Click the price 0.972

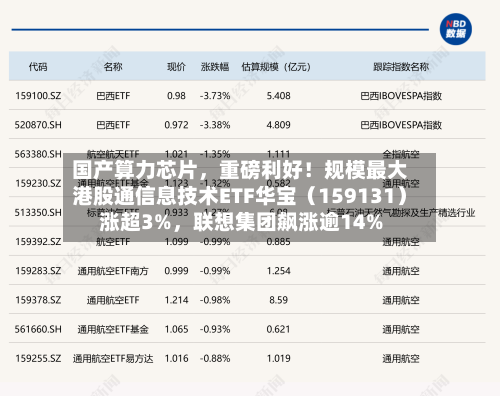pyautogui.click(x=176, y=125)
